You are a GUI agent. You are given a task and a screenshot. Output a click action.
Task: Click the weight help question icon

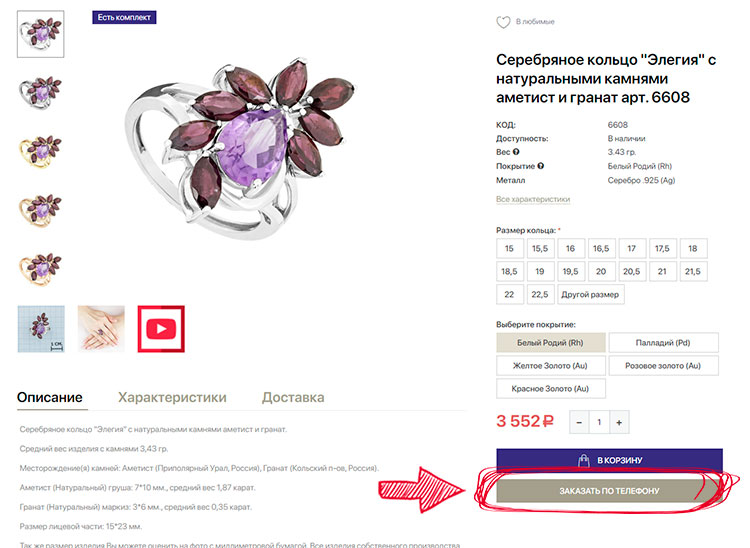[x=516, y=152]
